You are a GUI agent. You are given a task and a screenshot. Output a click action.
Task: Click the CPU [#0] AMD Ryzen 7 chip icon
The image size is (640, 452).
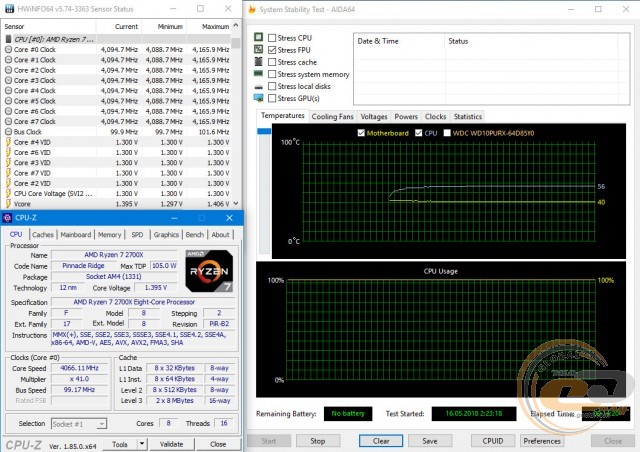coord(8,39)
